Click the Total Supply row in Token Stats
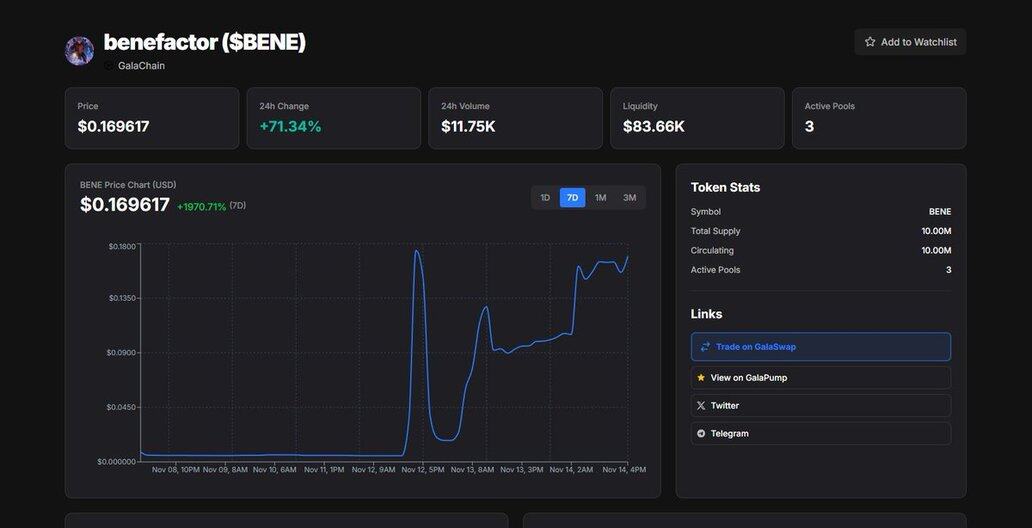 [820, 231]
